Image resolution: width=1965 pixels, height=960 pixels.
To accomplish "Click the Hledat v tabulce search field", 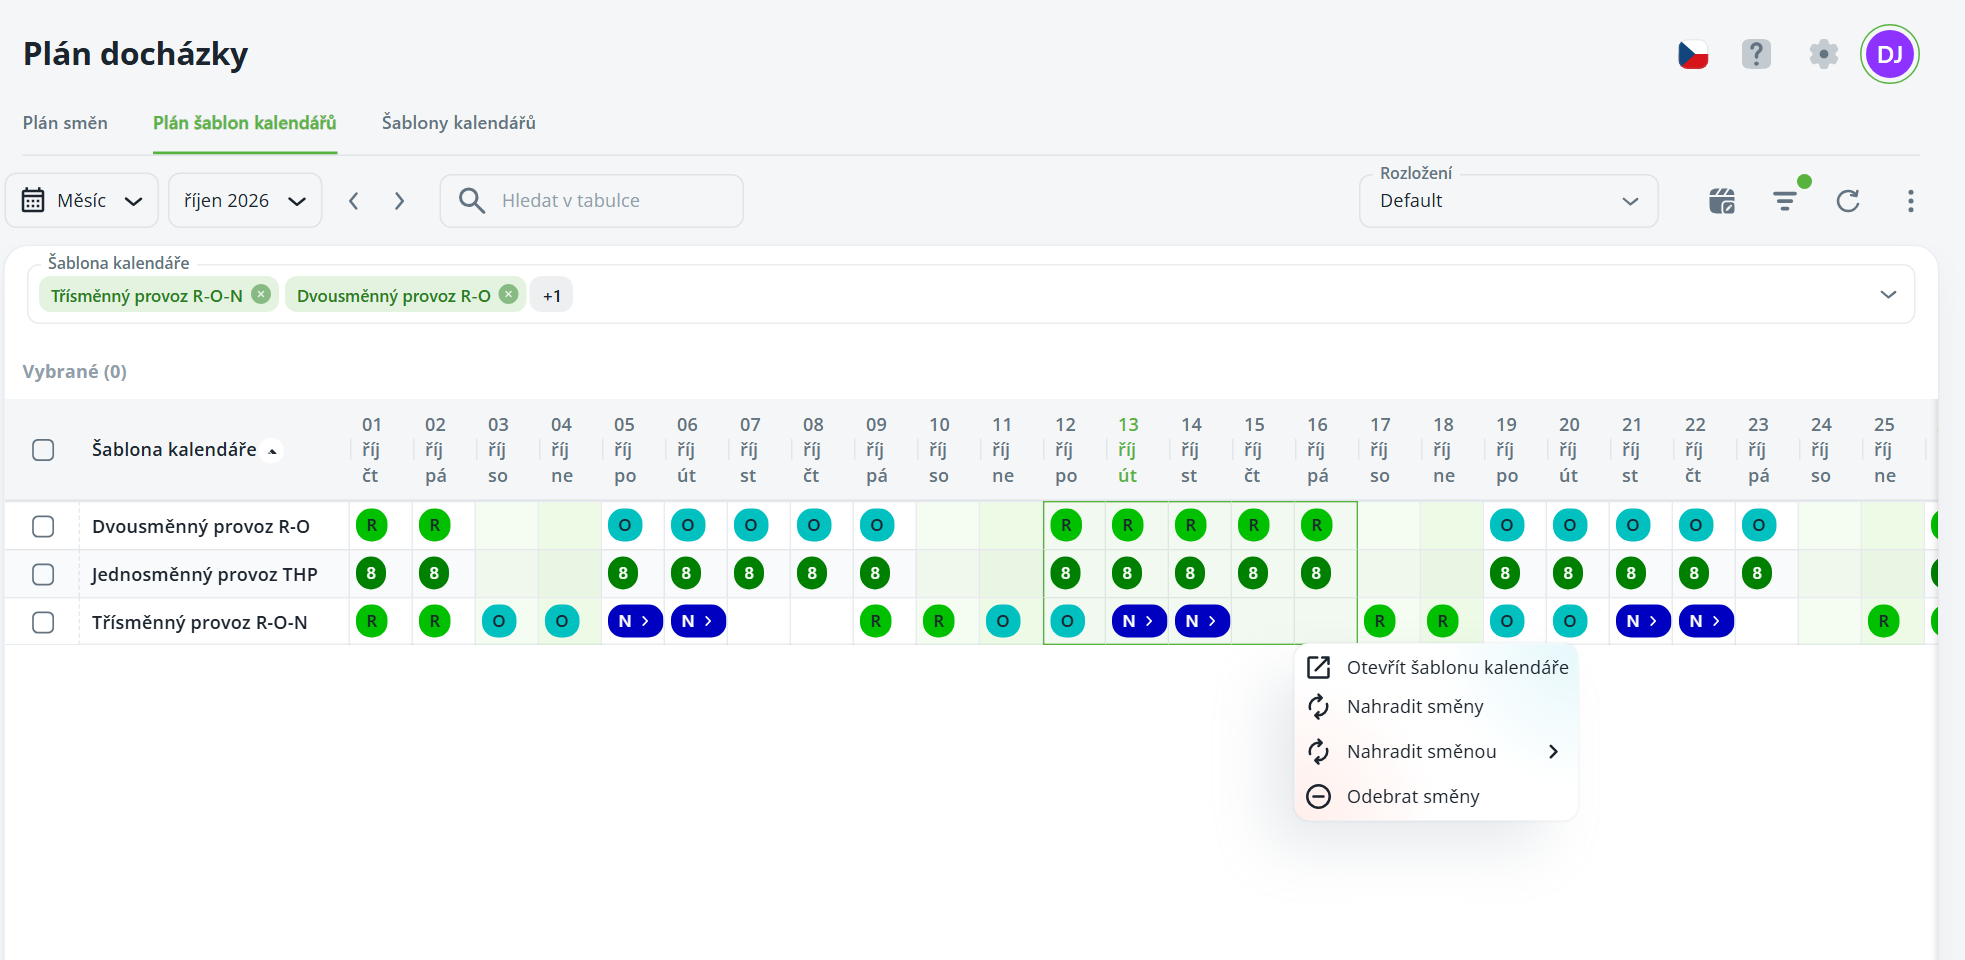I will point(592,201).
